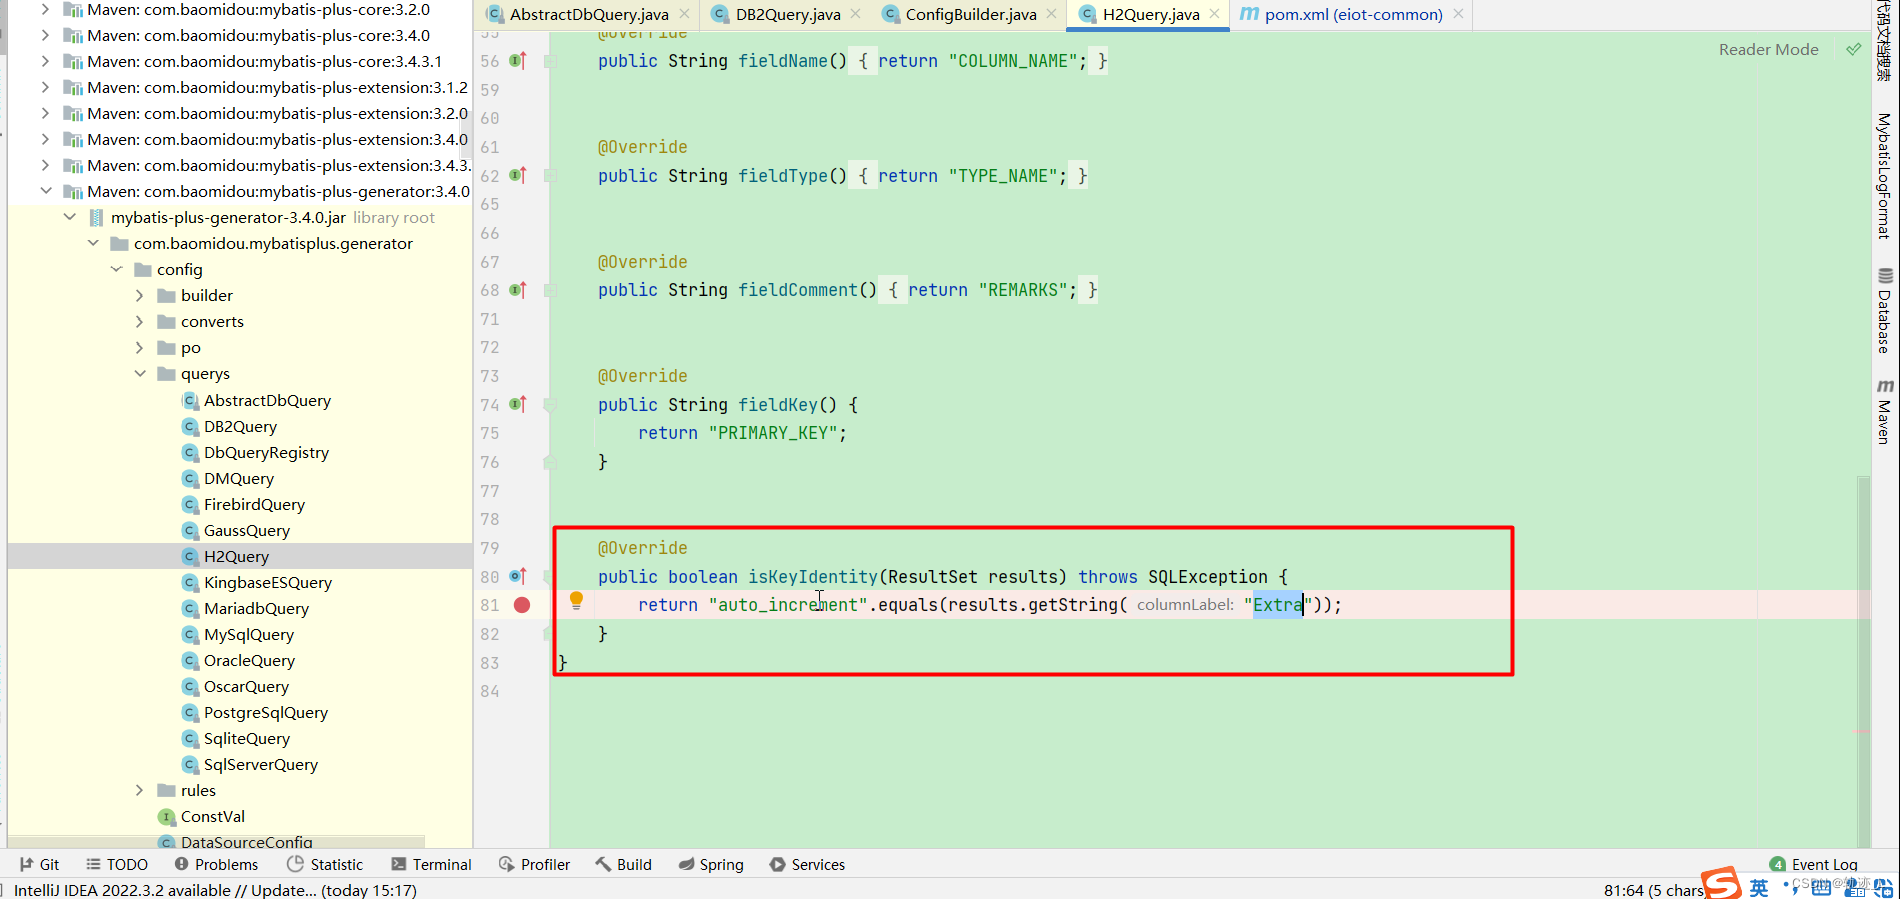The height and width of the screenshot is (899, 1900).
Task: Click the override gutter icon on line 80
Action: 518,577
